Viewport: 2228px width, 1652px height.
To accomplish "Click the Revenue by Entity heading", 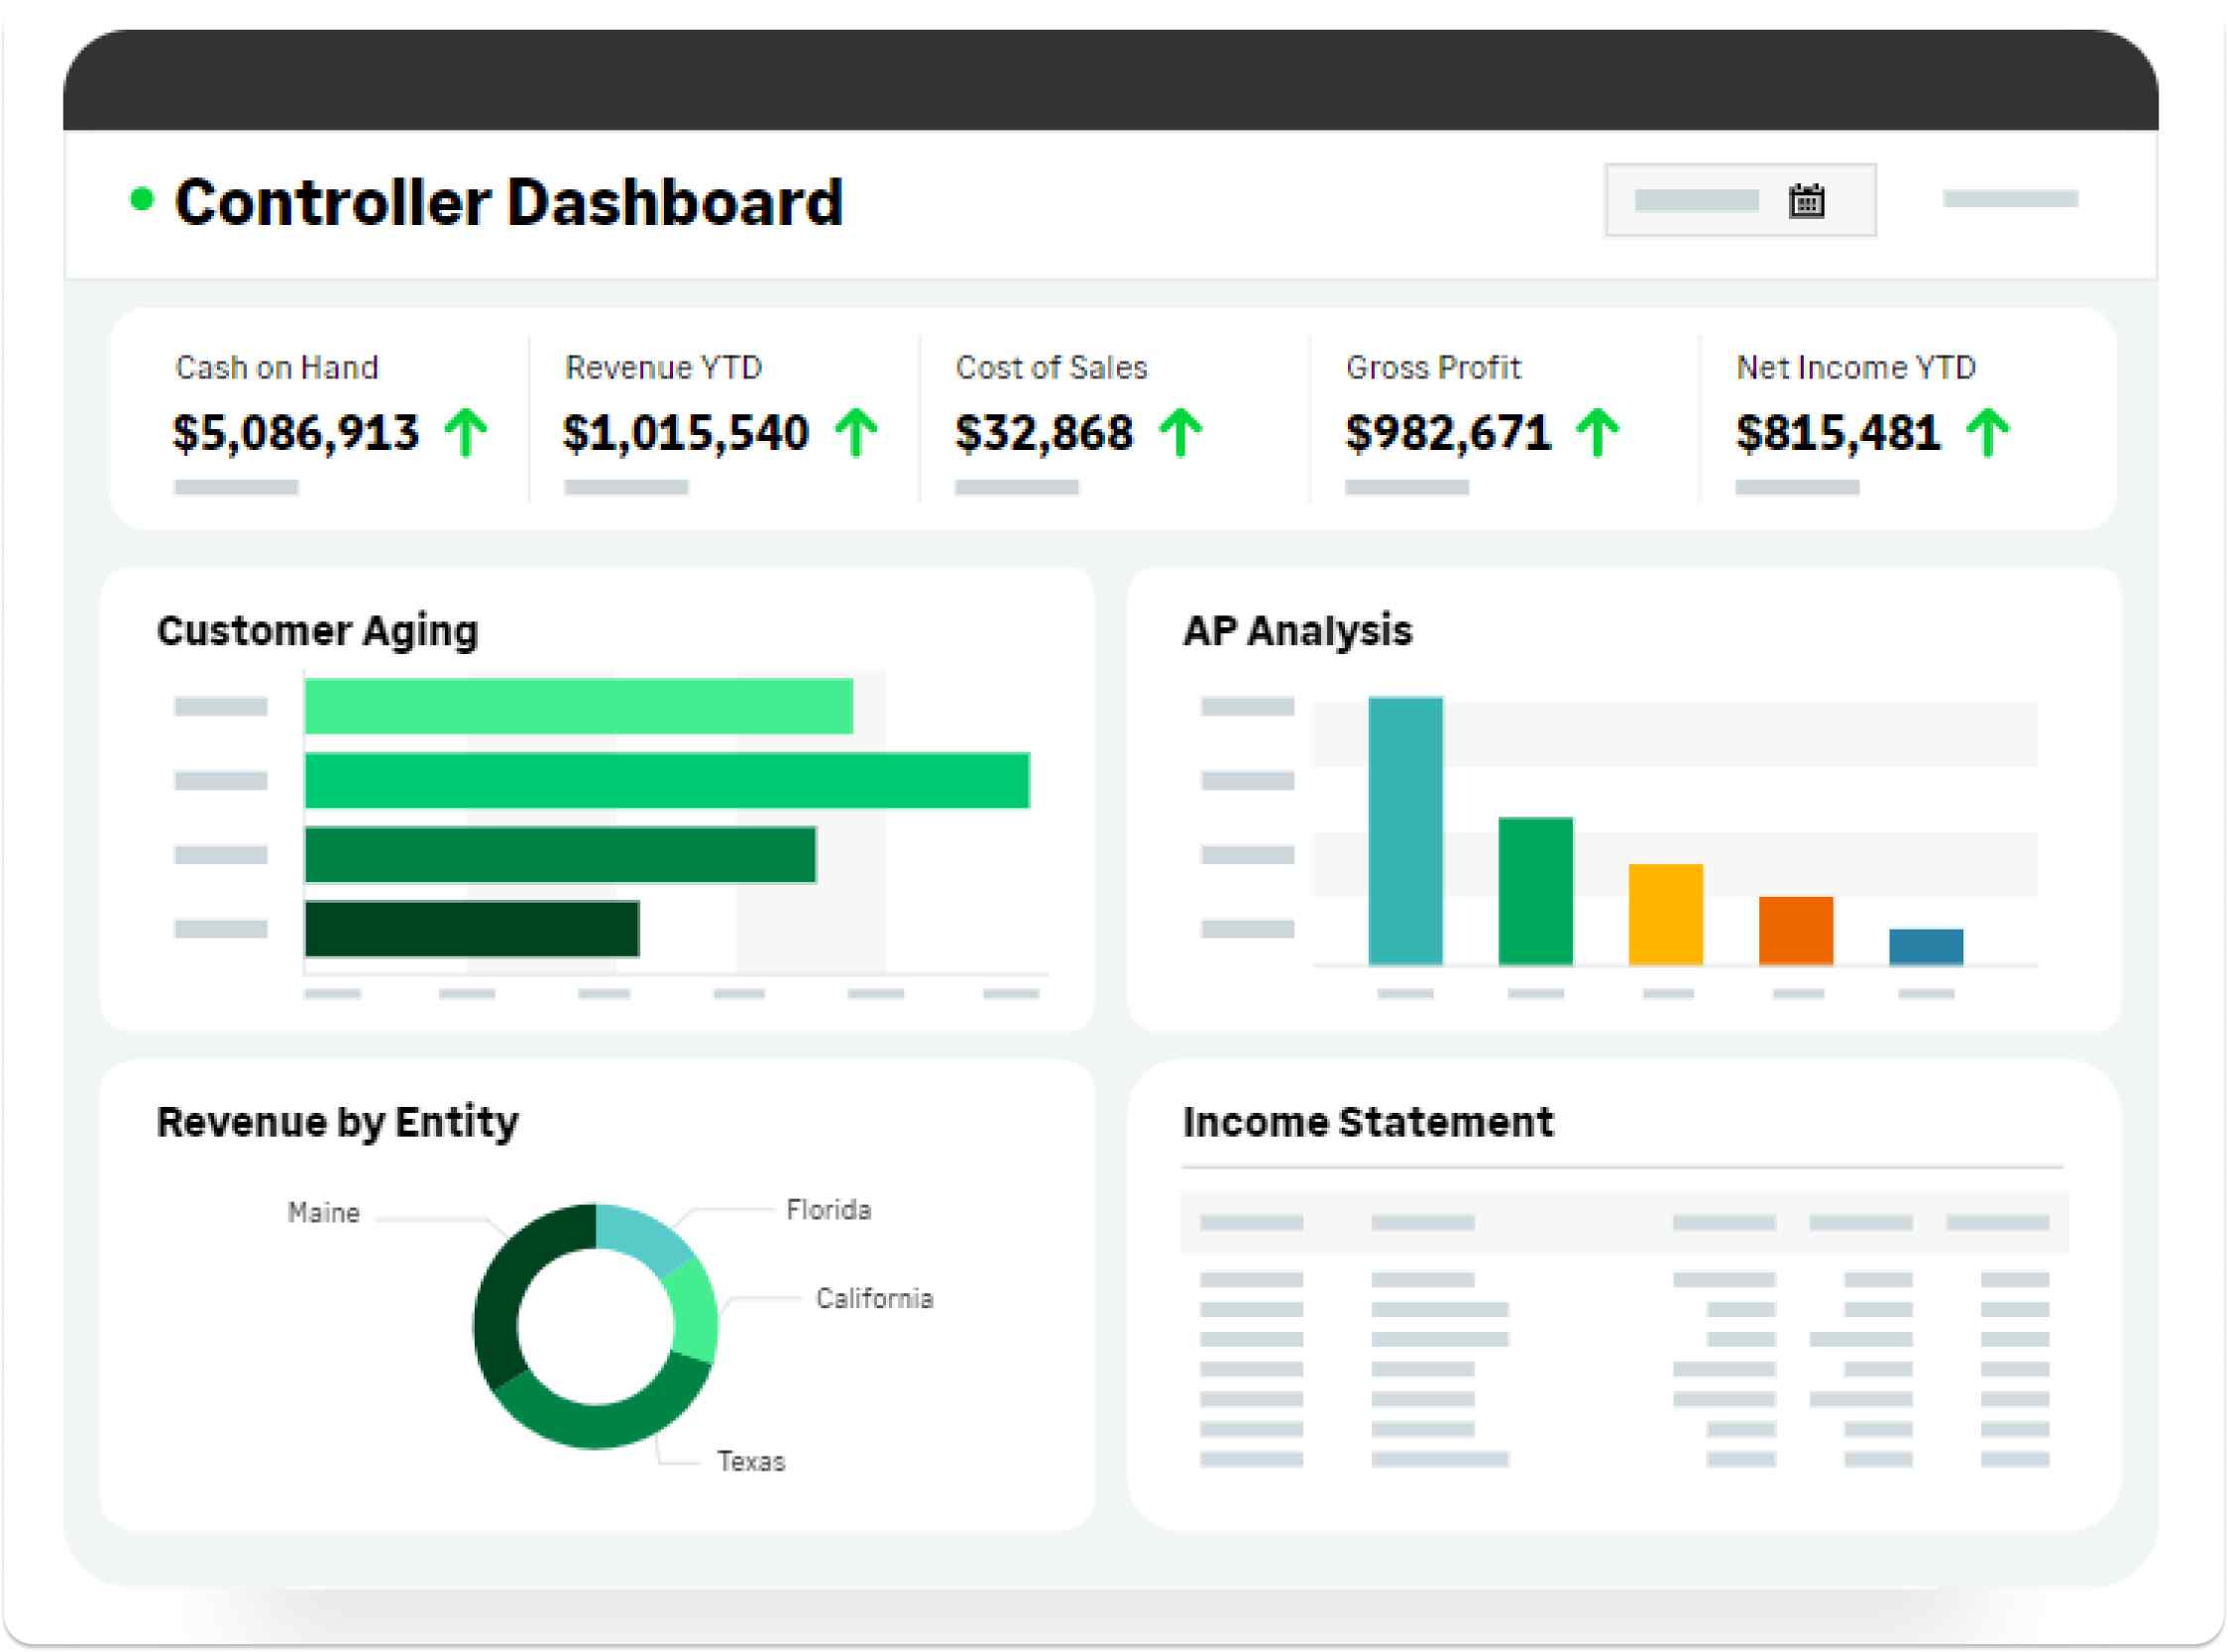I will tap(338, 1123).
